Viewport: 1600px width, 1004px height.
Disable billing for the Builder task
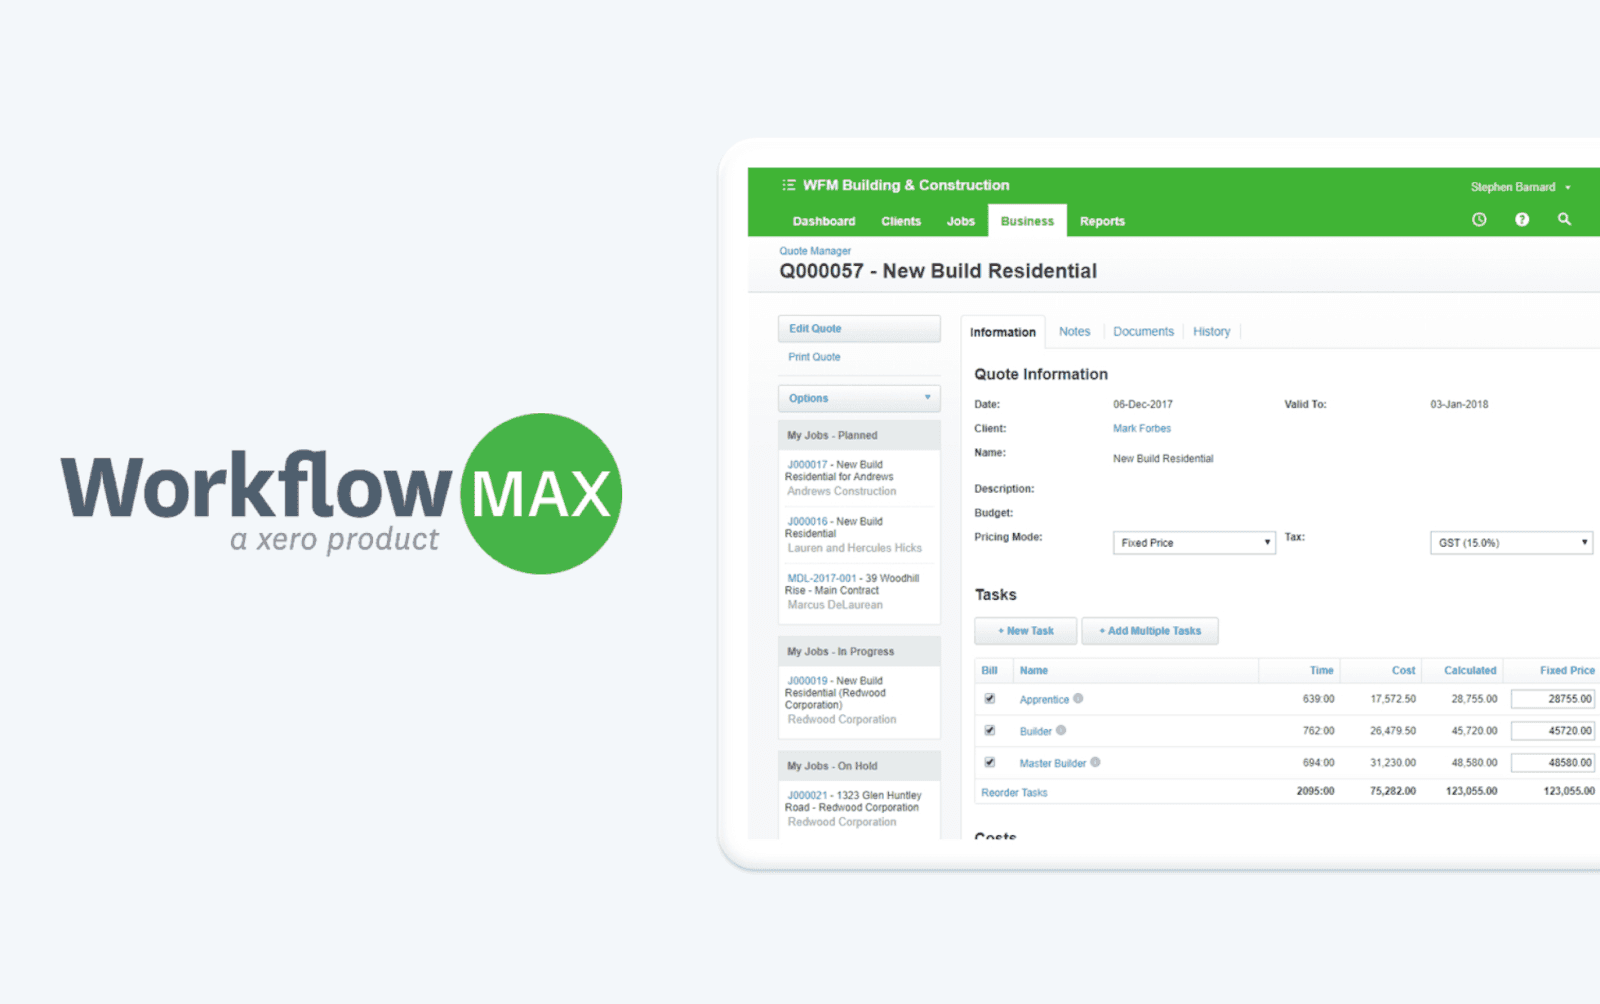click(x=989, y=730)
